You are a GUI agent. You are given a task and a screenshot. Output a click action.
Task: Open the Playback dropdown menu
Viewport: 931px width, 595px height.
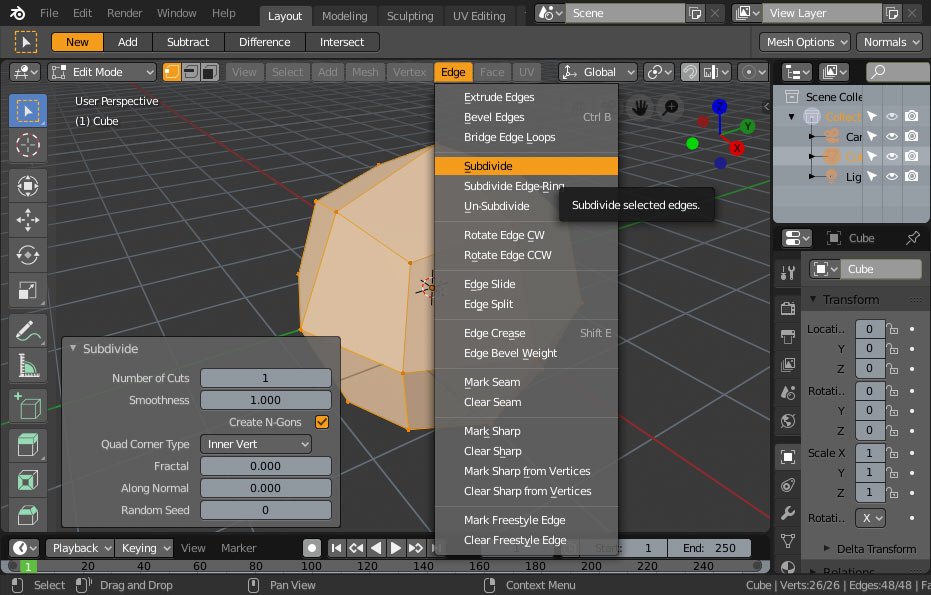pyautogui.click(x=80, y=548)
